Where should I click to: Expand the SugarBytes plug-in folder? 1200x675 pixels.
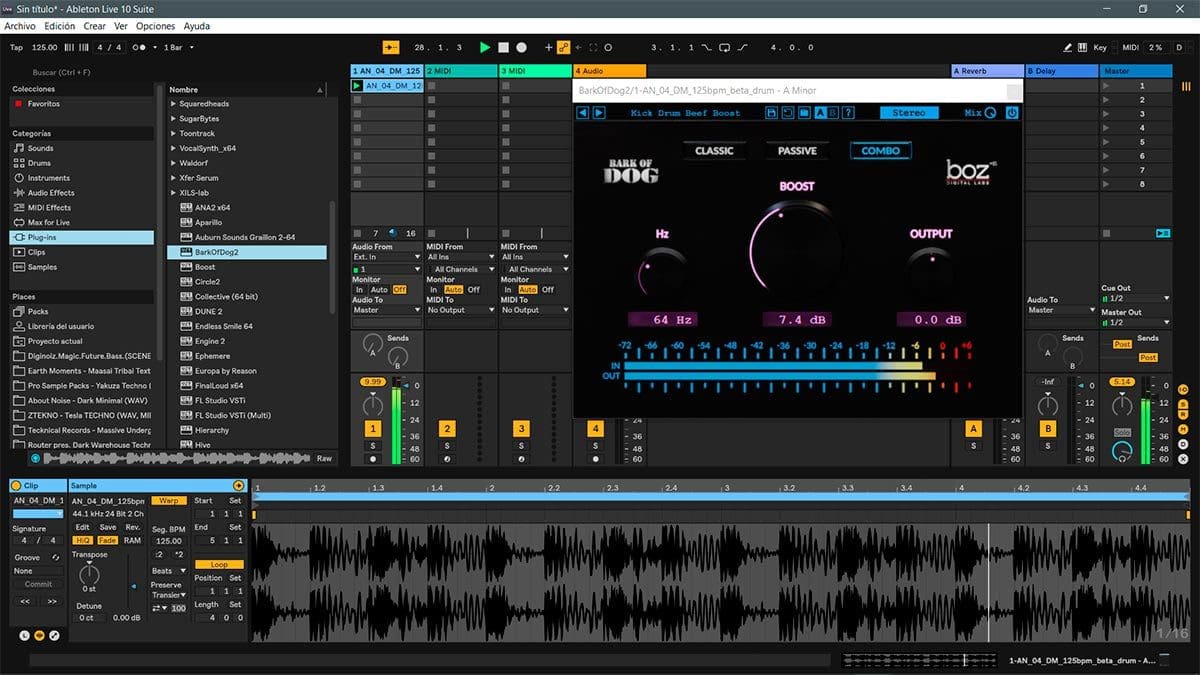[x=174, y=119]
